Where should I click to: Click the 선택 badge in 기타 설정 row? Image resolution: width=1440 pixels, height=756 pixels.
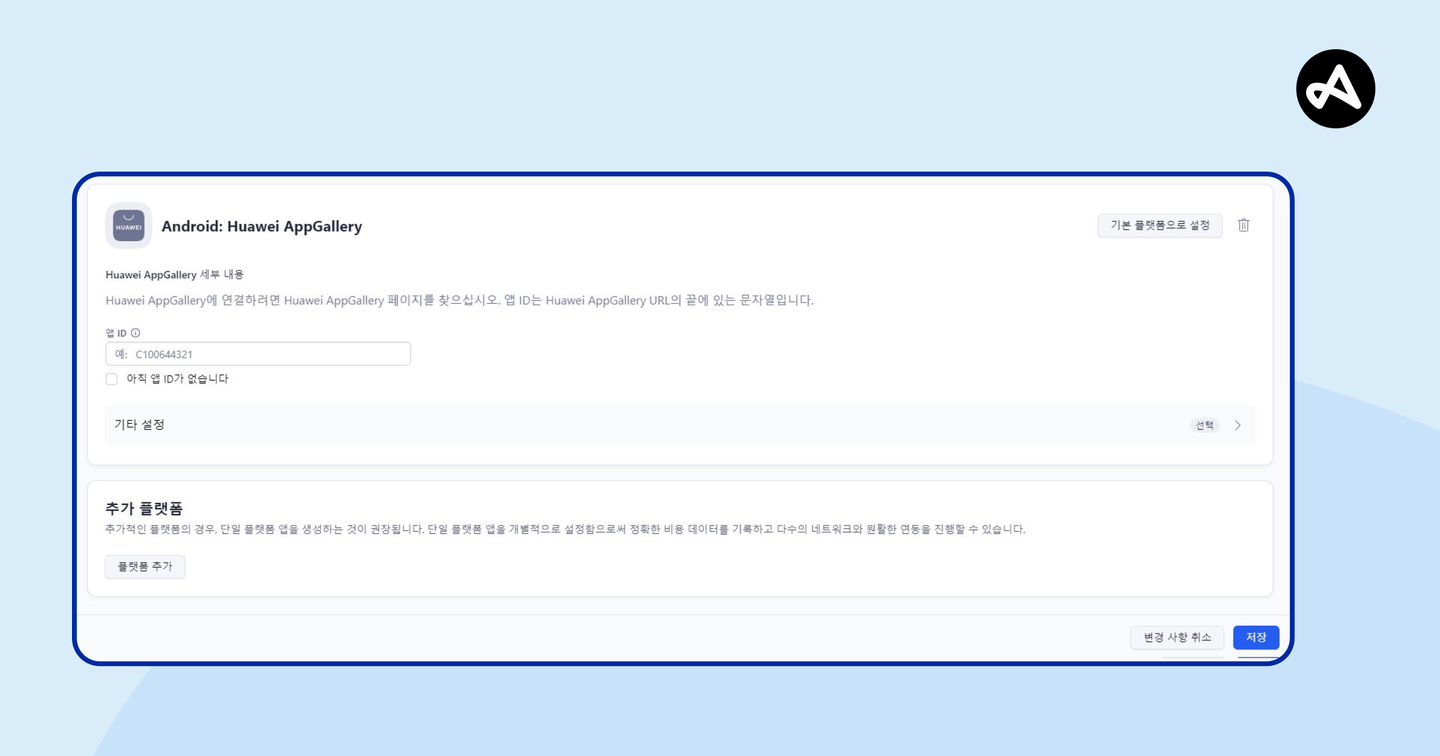point(1205,425)
